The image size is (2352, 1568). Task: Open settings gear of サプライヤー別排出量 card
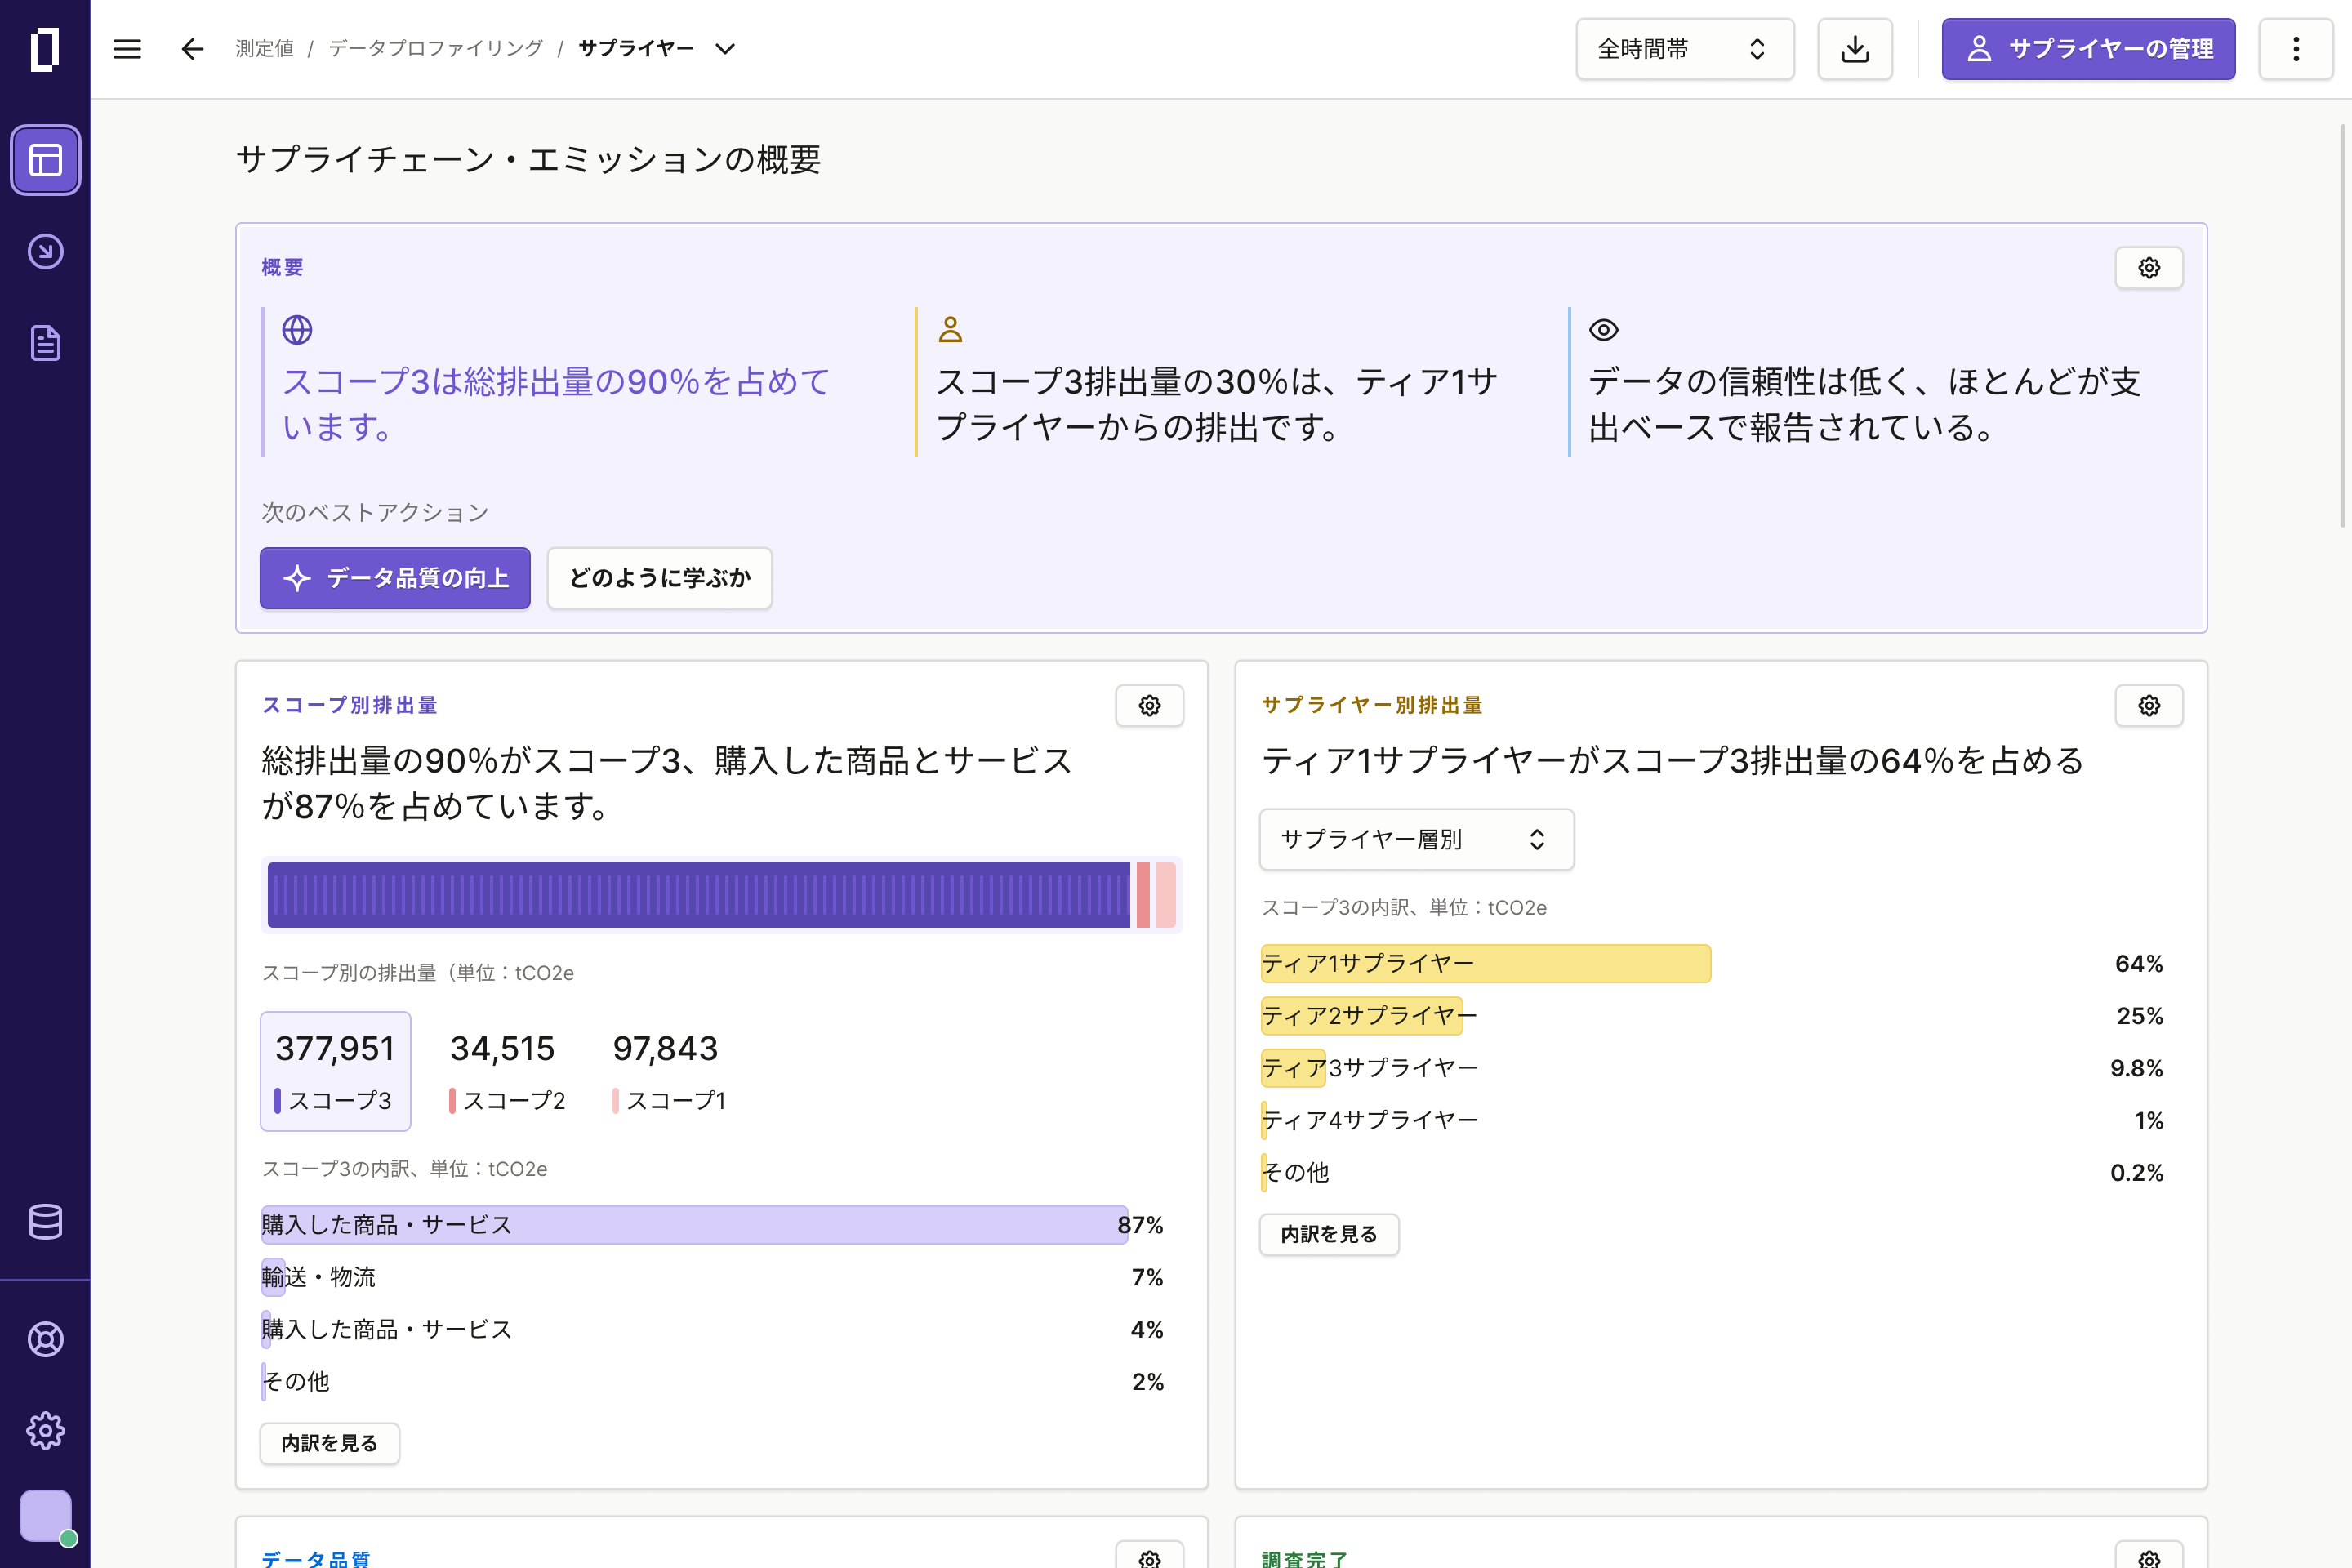(2149, 706)
